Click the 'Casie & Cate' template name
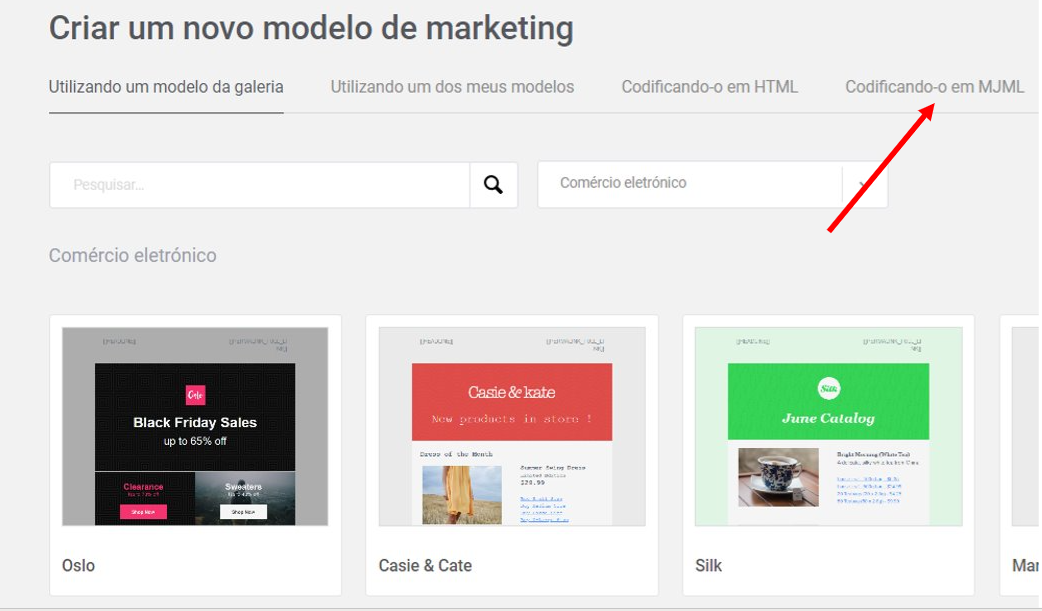This screenshot has height=611, width=1042. (x=425, y=566)
